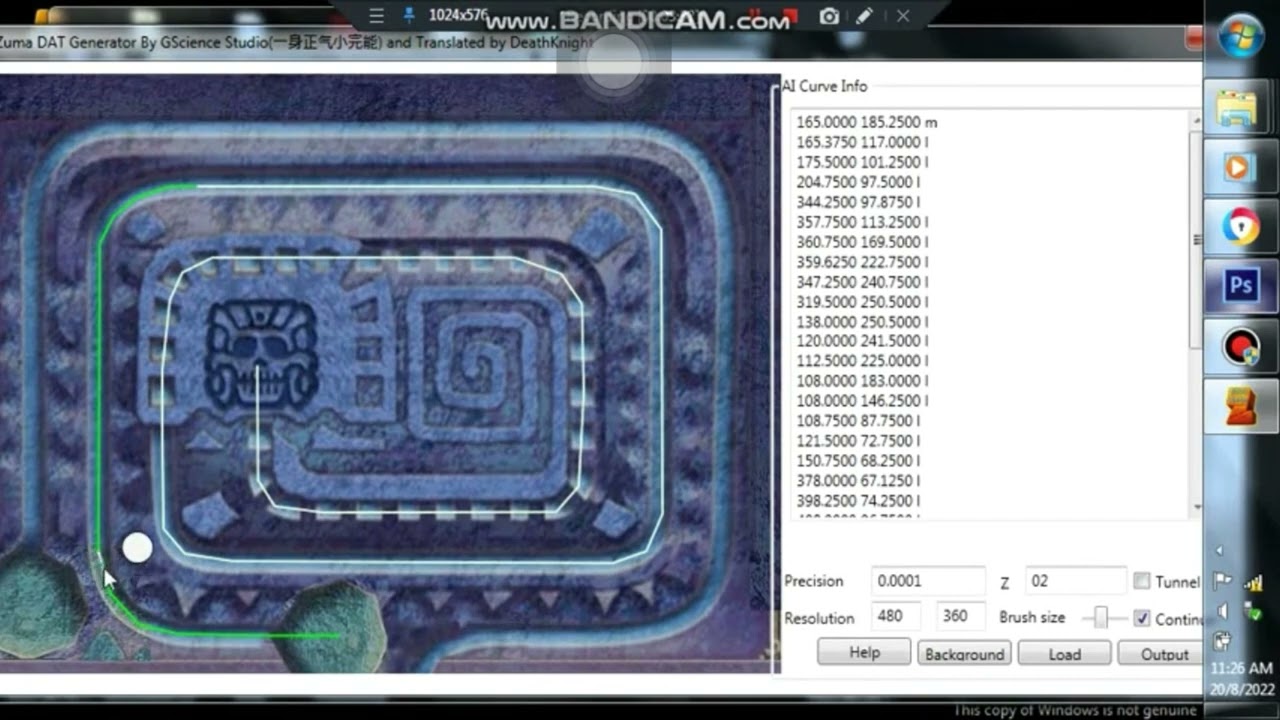The width and height of the screenshot is (1280, 720).
Task: Click the curve list scrollbar thumb
Action: click(1197, 240)
